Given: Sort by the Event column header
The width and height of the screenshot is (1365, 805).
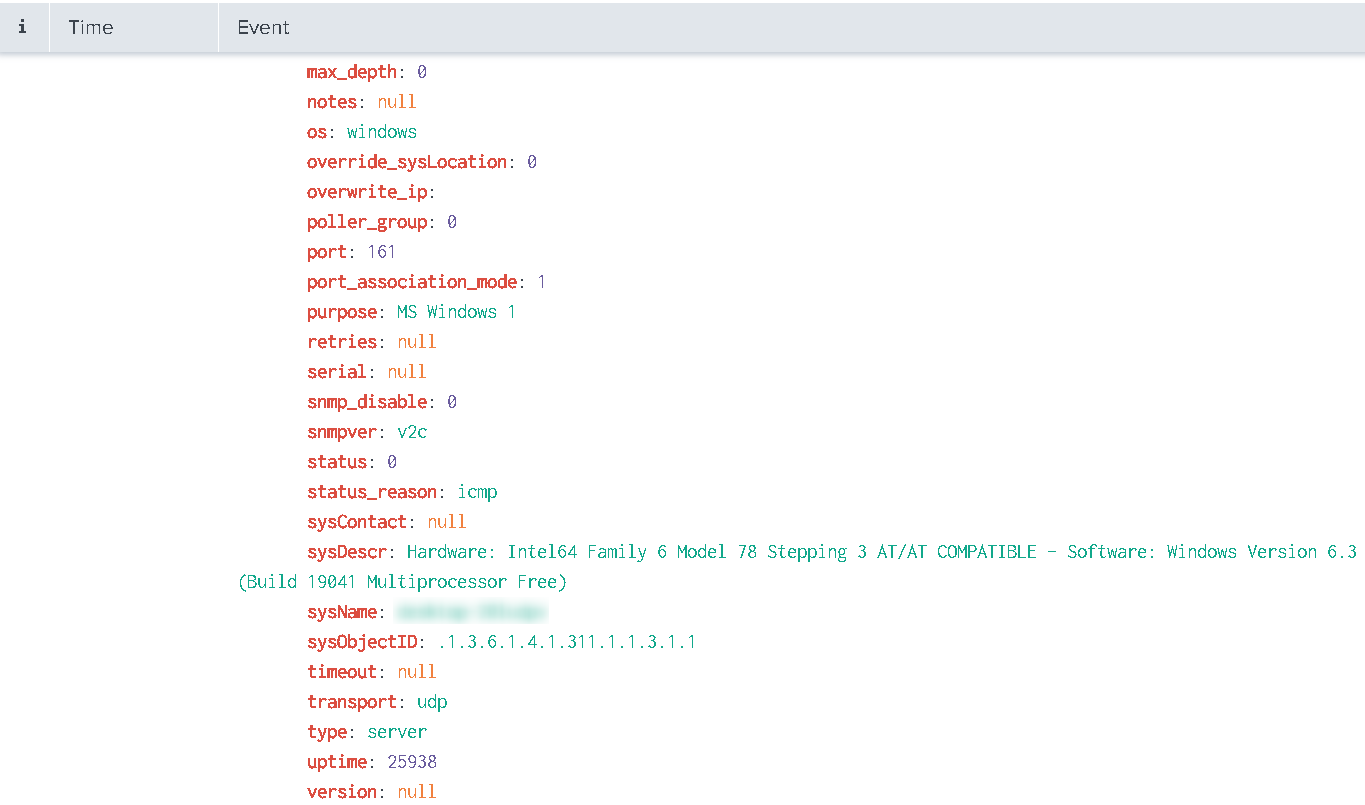Looking at the screenshot, I should point(263,27).
